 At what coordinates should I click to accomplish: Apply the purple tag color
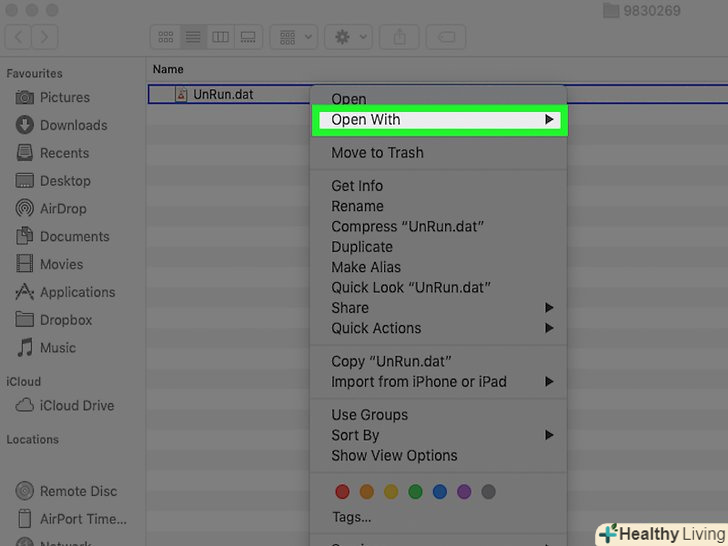[464, 492]
